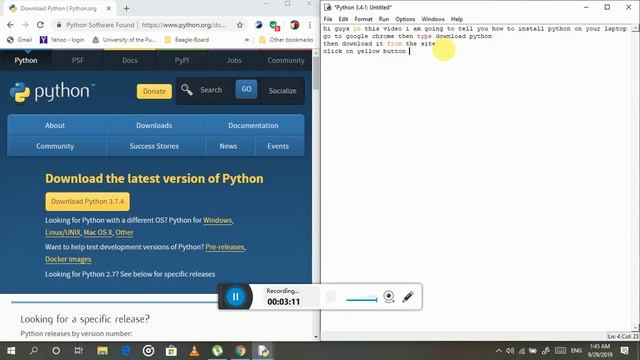Screen dimensions: 640x360
Task: Show hidden system tray icons
Action: tap(499, 351)
